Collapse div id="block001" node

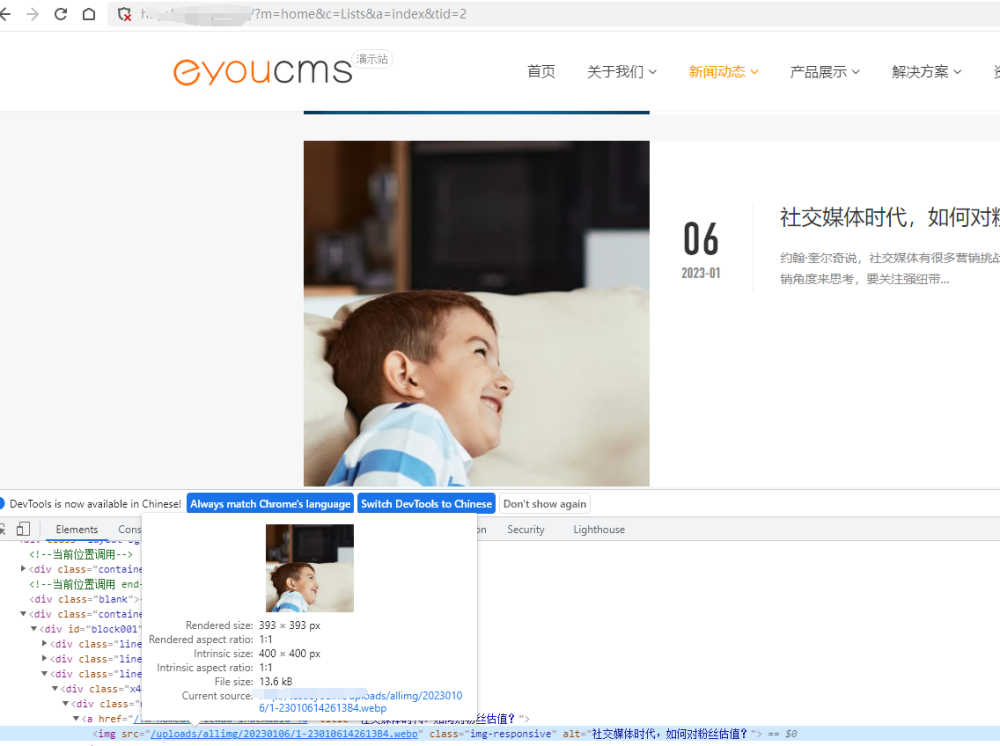coord(34,629)
